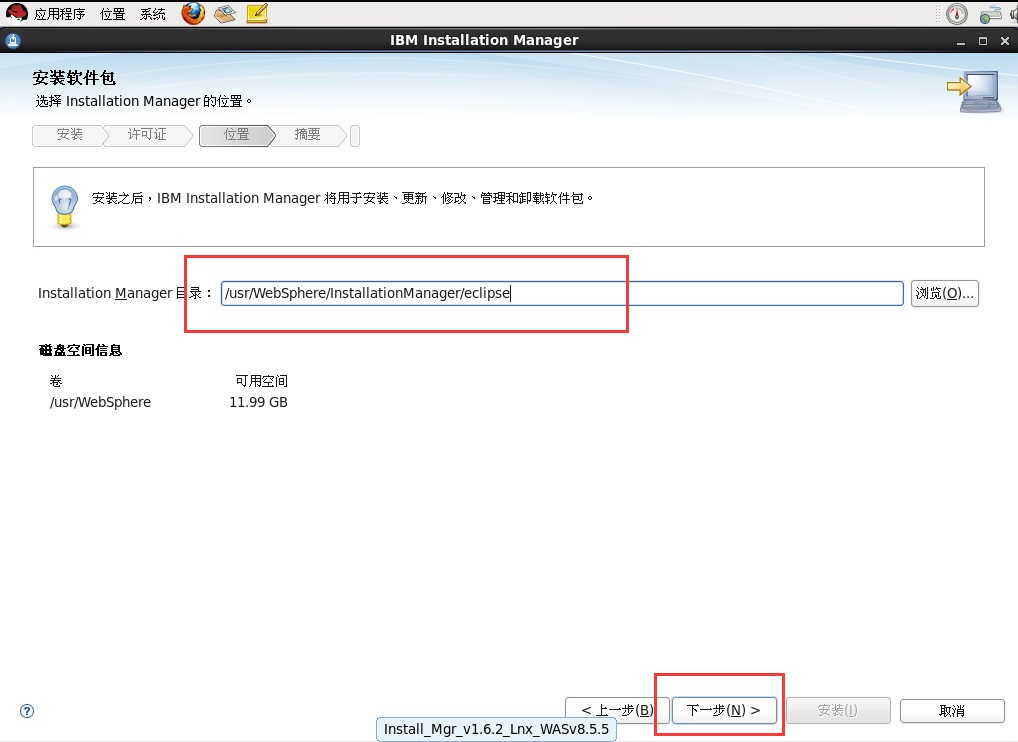Viewport: 1018px width, 742px height.
Task: Click the 卷 column header
Action: tap(56, 381)
